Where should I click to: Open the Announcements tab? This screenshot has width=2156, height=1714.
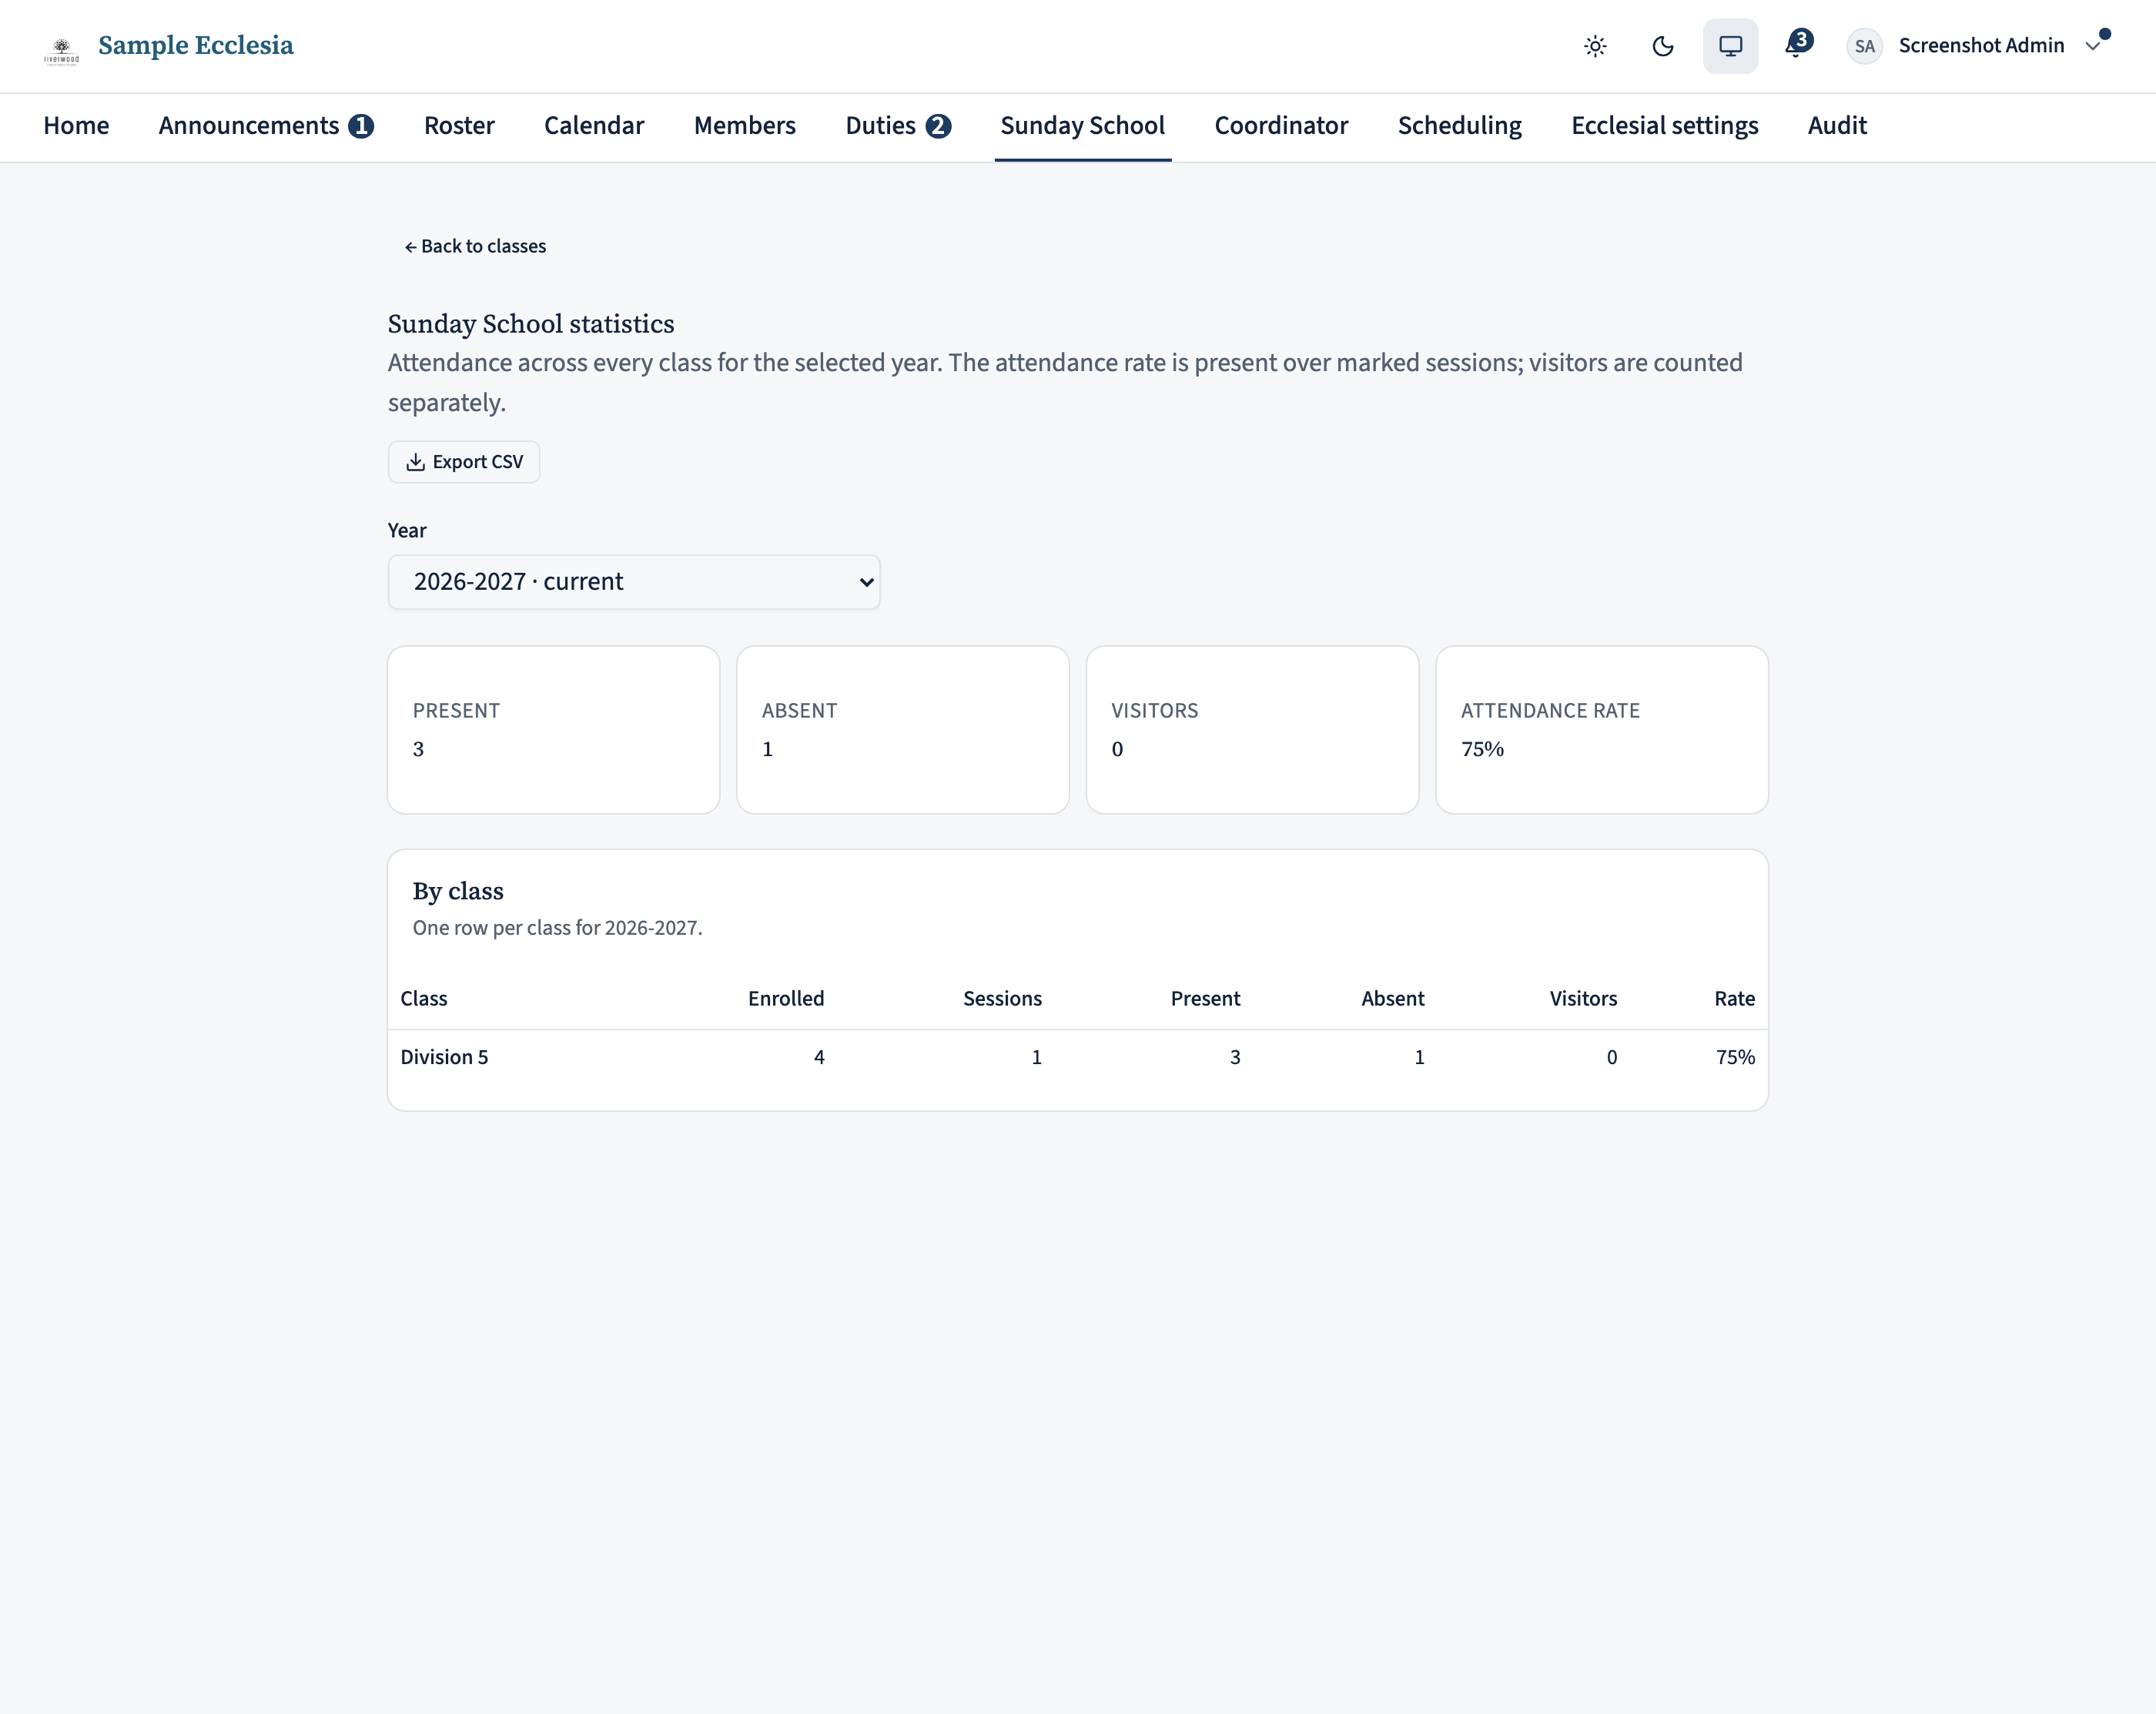coord(266,125)
